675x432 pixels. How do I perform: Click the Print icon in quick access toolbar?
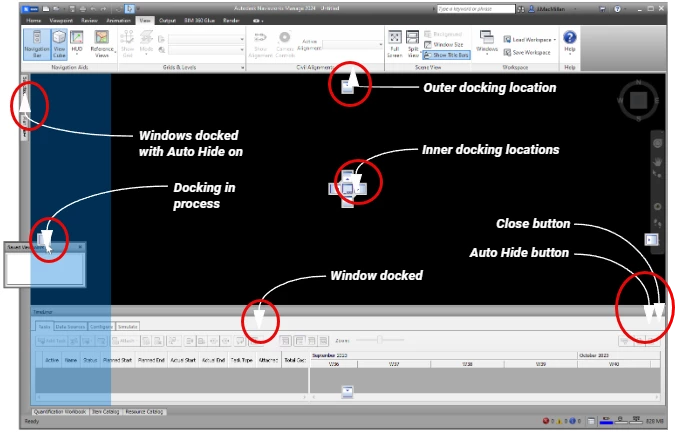point(83,9)
